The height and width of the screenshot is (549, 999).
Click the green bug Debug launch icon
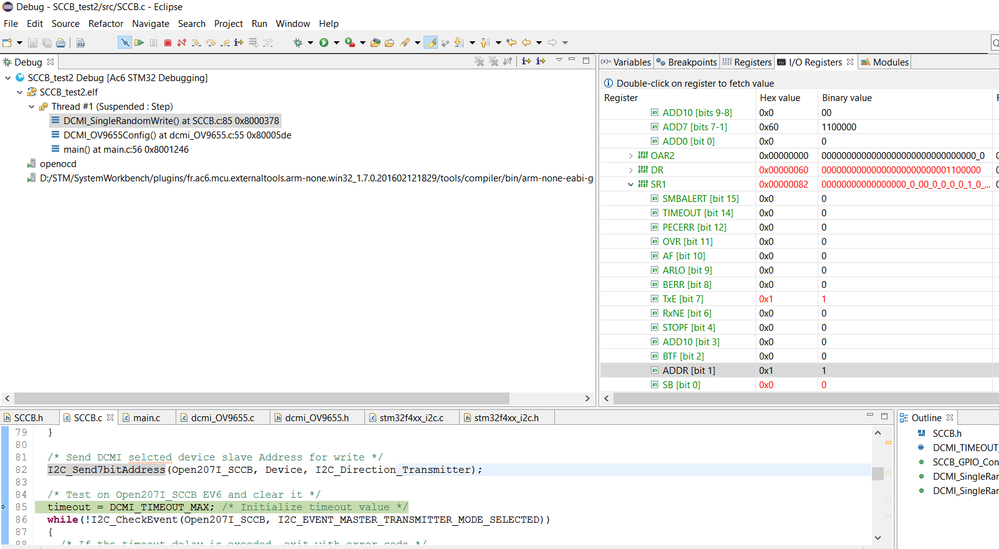[x=298, y=43]
